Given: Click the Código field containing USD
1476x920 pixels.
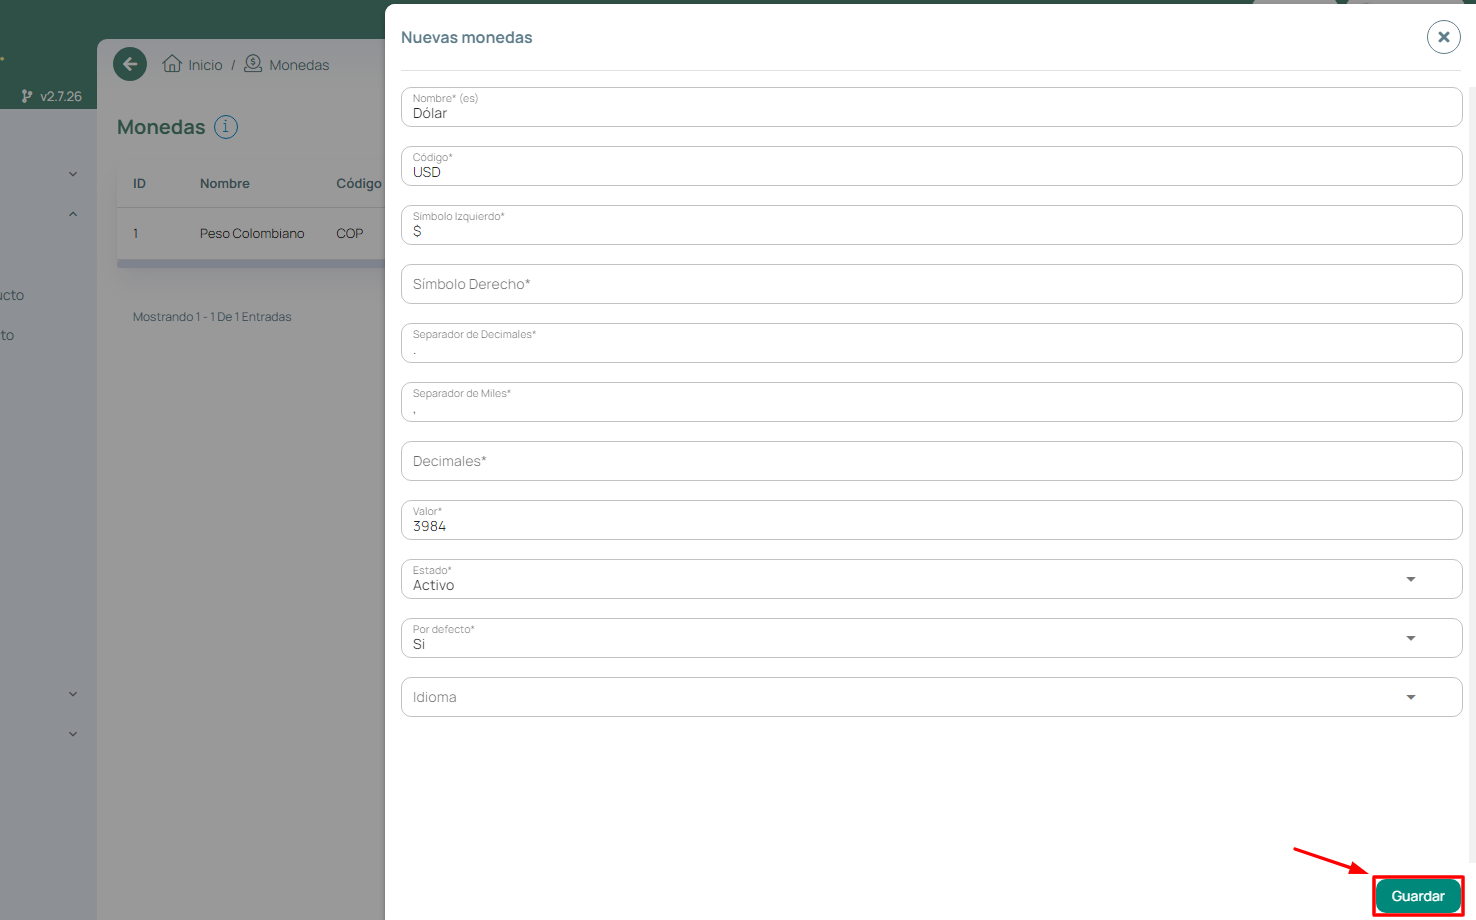Looking at the screenshot, I should click(x=932, y=166).
